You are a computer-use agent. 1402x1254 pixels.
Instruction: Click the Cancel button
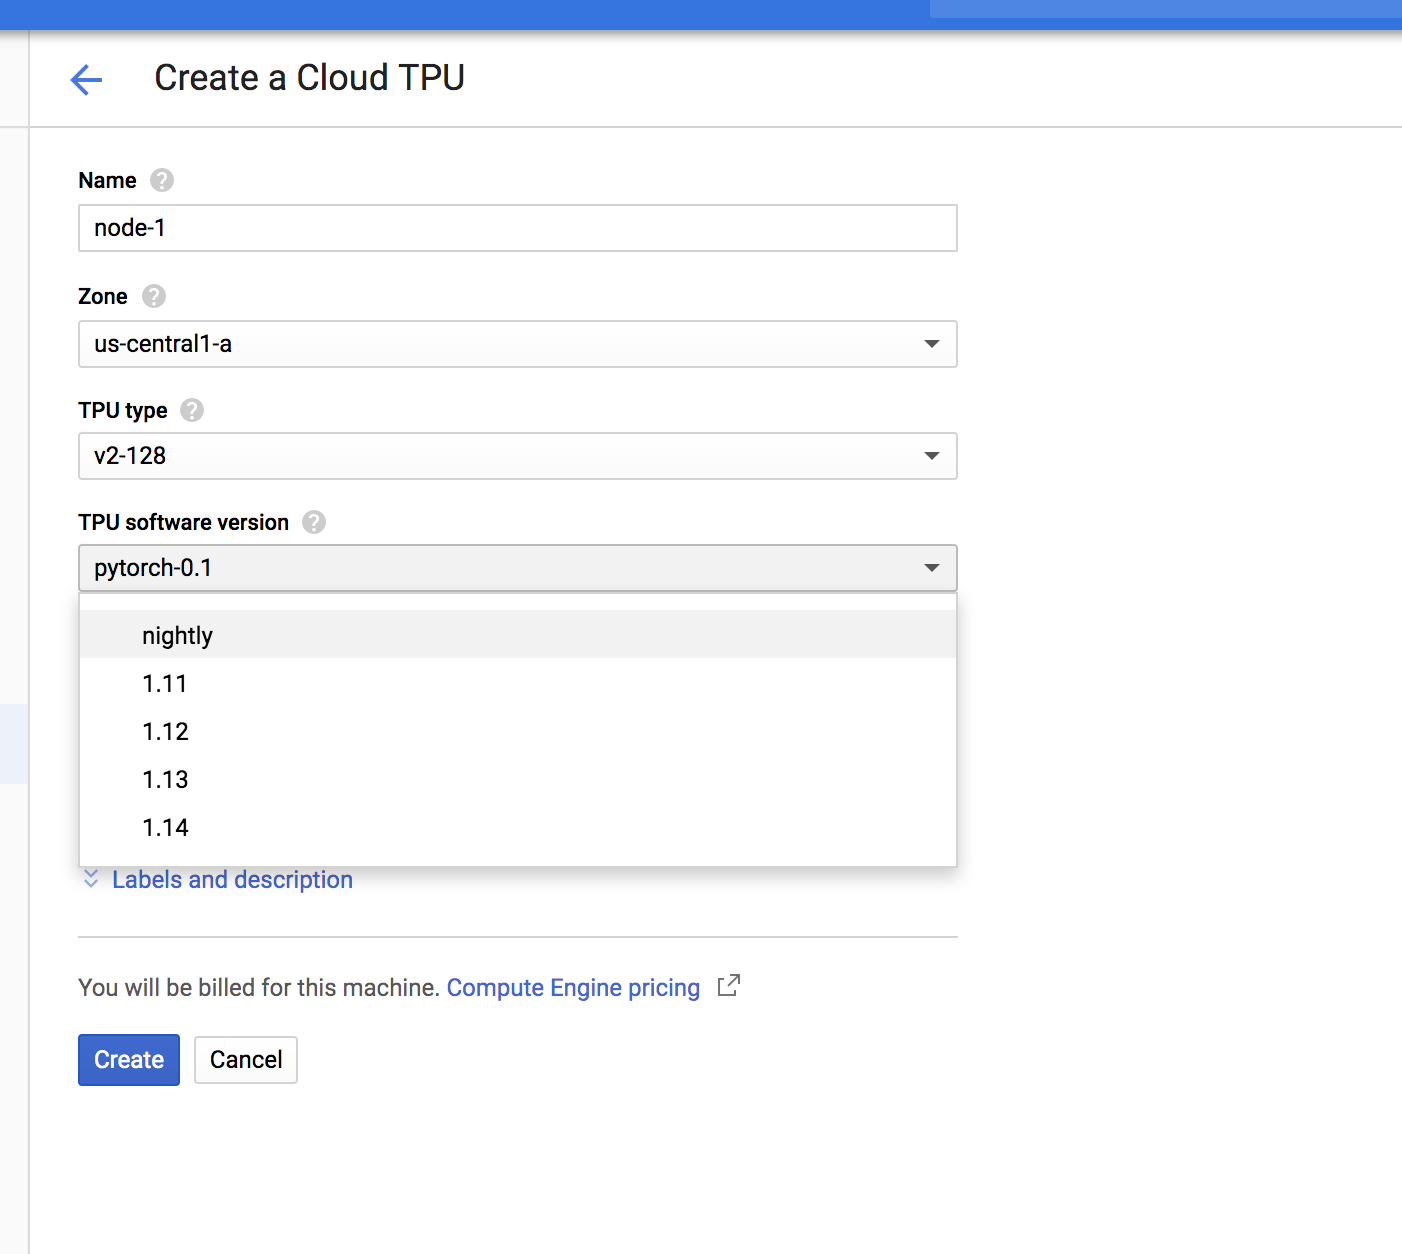tap(246, 1060)
